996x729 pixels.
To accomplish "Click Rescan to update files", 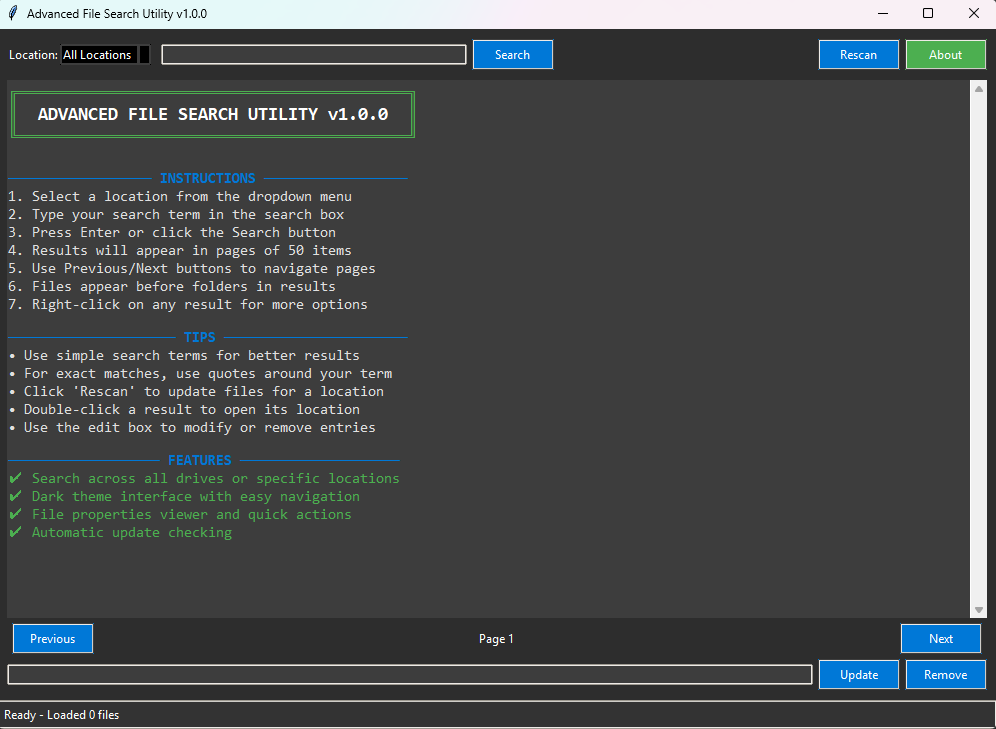I will point(858,55).
